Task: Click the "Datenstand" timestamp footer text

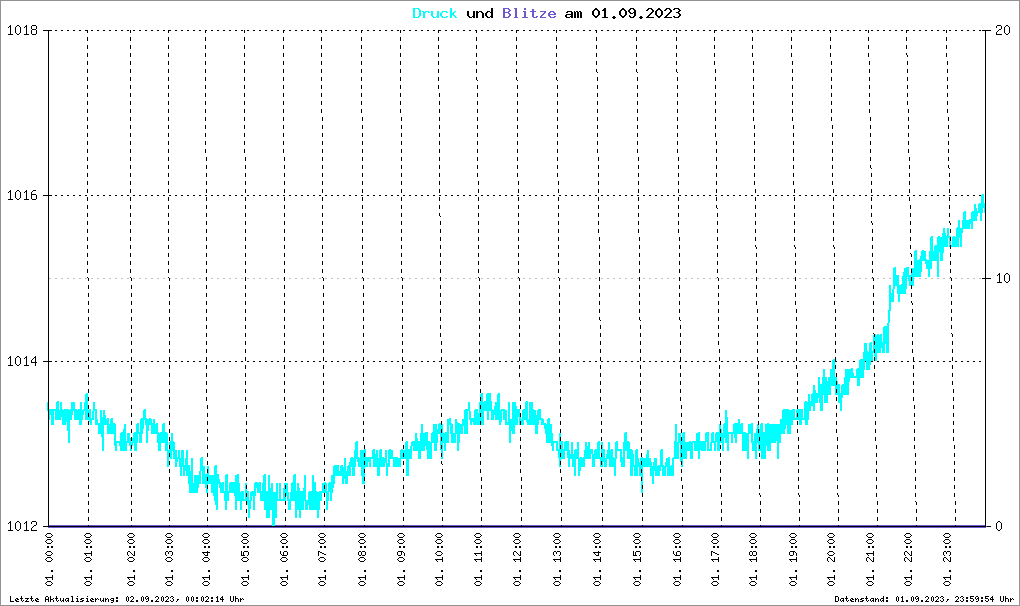Action: click(924, 598)
